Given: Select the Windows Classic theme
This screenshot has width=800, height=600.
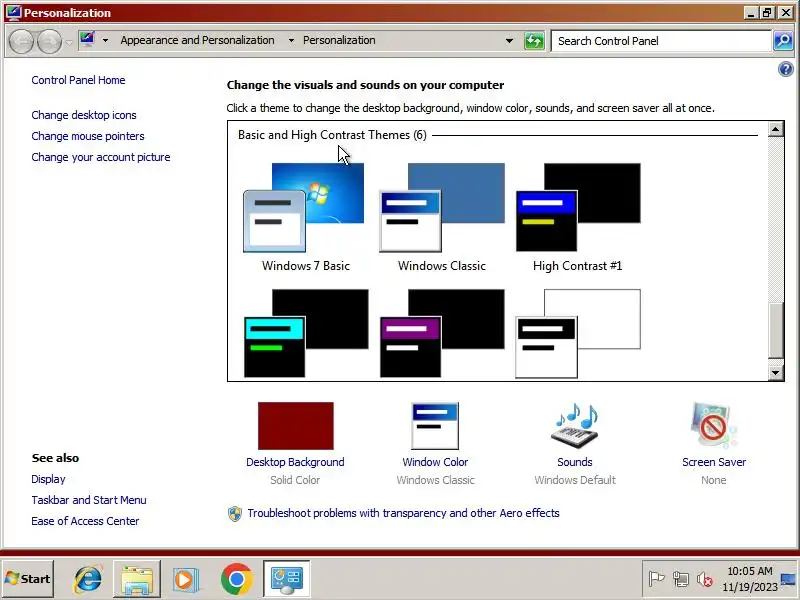Looking at the screenshot, I should pos(441,218).
